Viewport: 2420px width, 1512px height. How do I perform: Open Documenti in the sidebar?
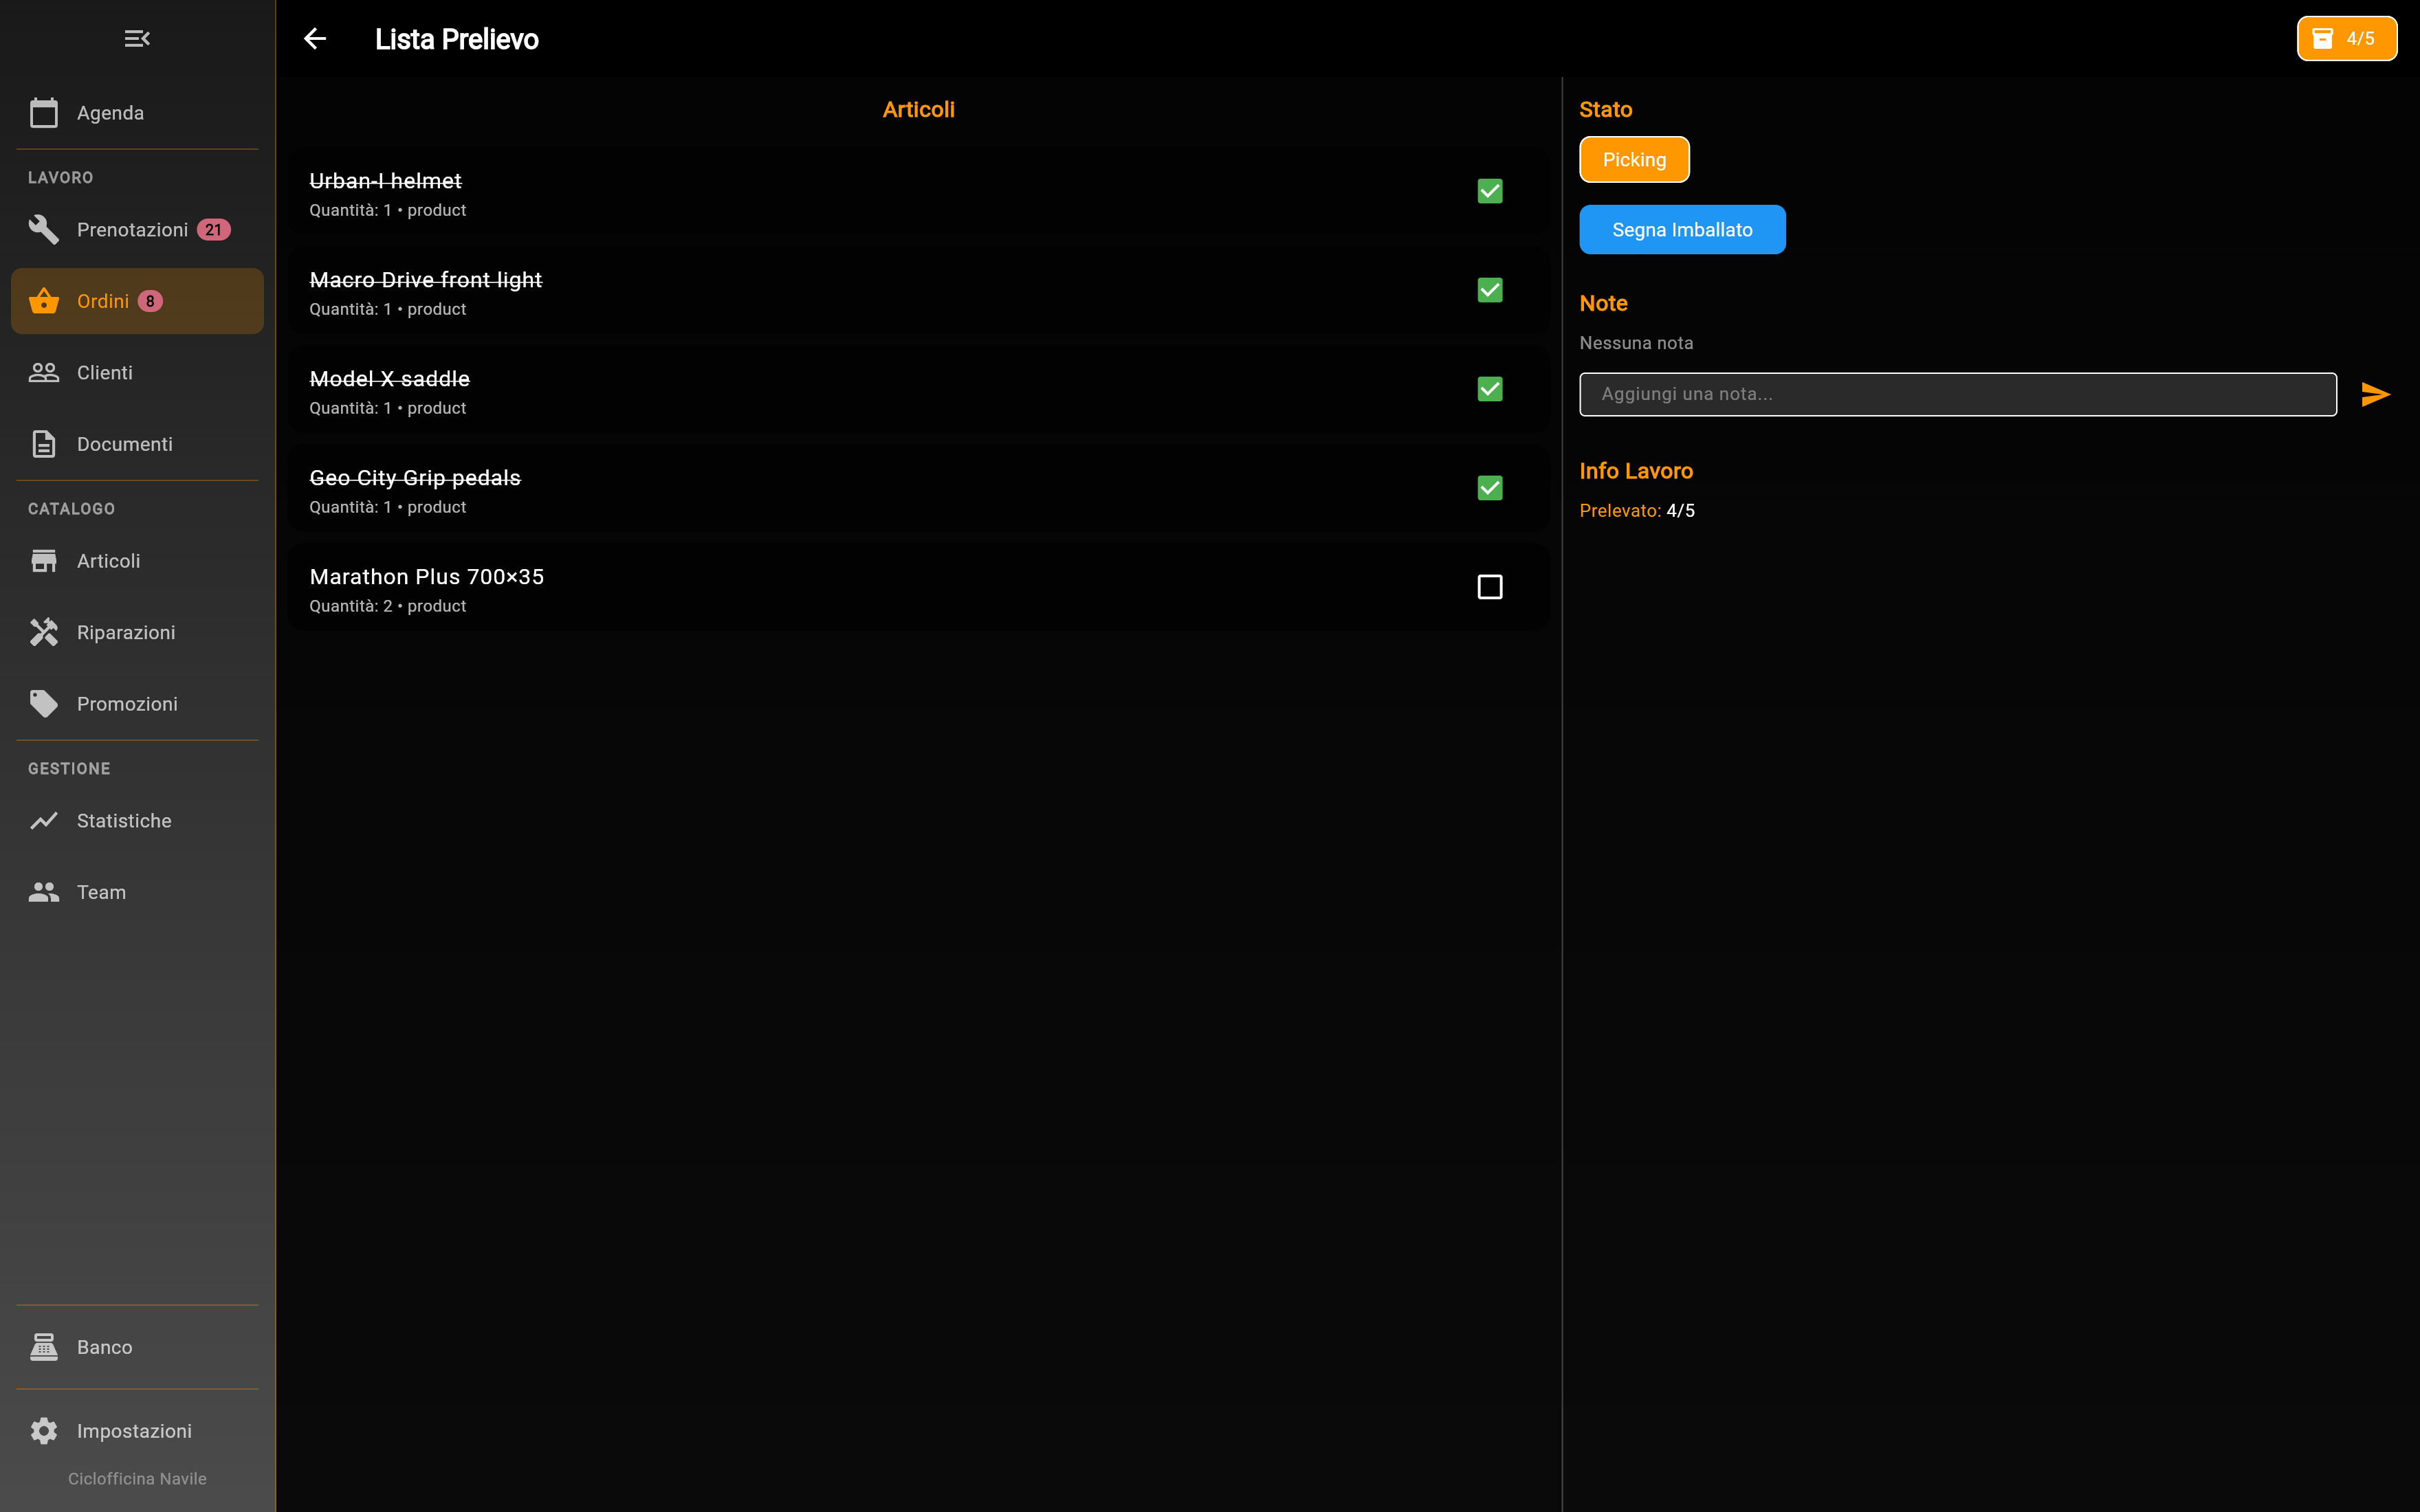[137, 444]
